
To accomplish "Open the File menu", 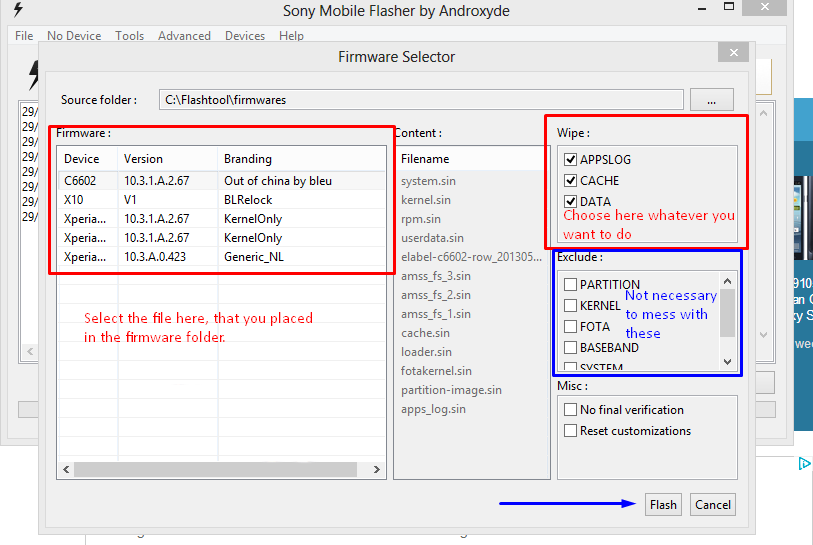I will pos(24,36).
